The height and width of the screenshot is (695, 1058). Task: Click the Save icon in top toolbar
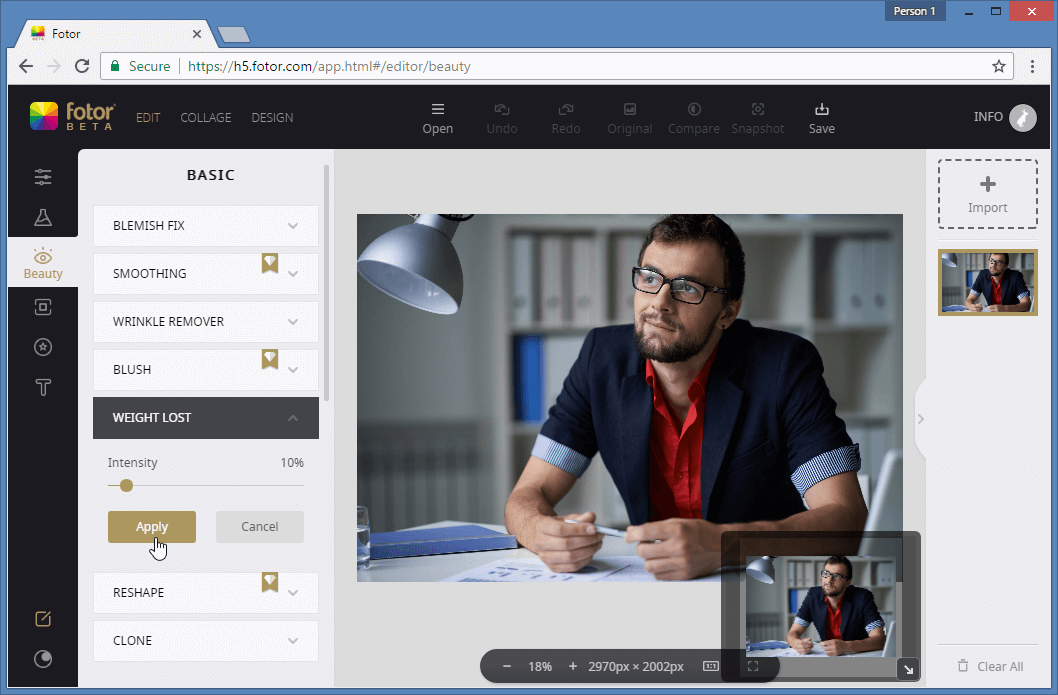click(x=821, y=117)
